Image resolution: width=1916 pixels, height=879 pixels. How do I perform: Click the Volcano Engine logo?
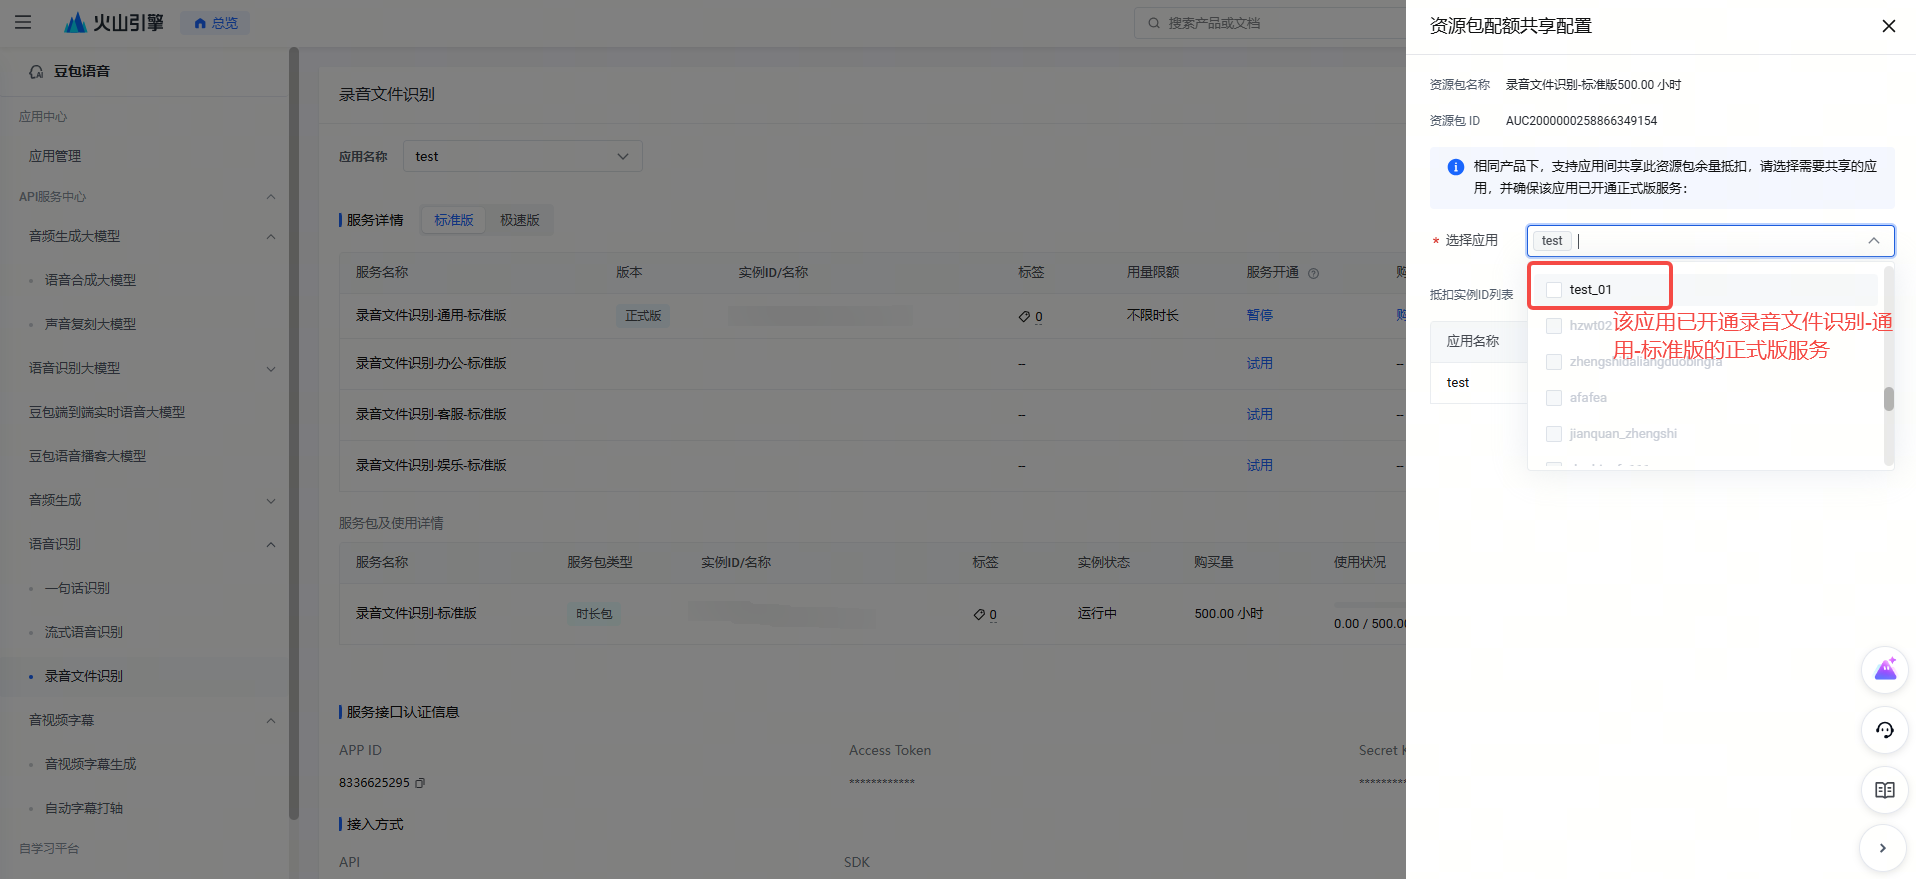(113, 22)
